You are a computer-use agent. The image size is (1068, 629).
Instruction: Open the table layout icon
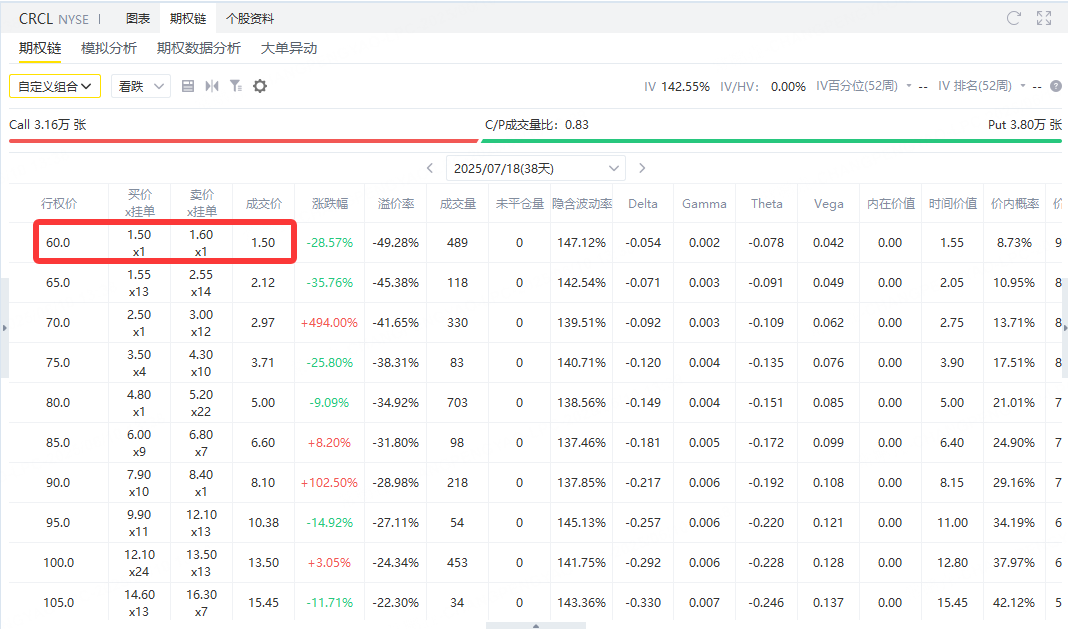click(188, 86)
